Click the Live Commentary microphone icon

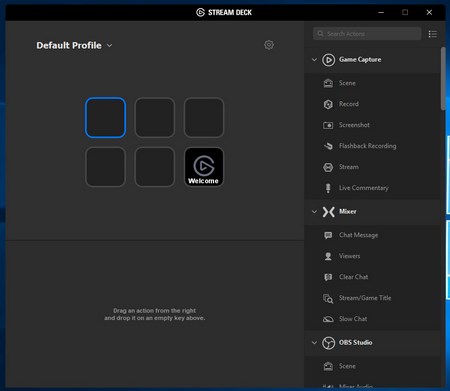point(328,188)
